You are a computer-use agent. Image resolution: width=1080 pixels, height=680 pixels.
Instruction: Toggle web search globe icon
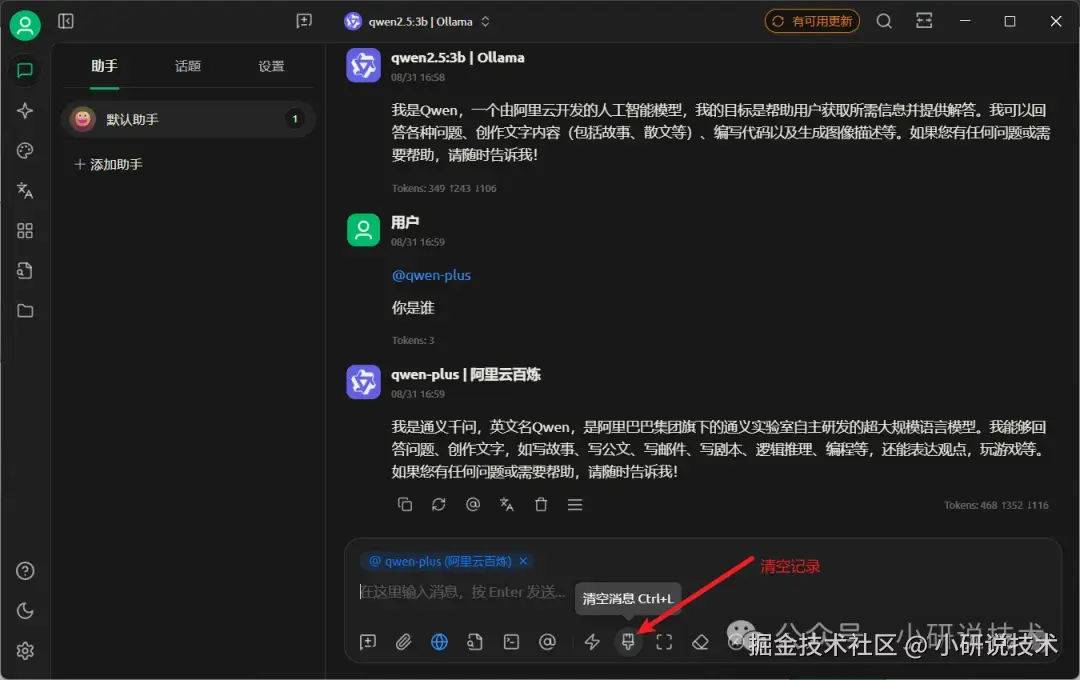click(439, 642)
